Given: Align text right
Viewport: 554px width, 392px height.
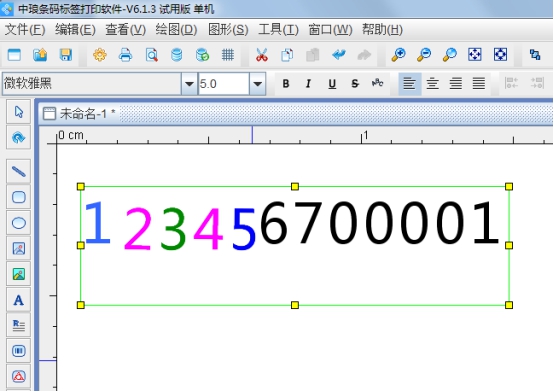Looking at the screenshot, I should click(456, 84).
